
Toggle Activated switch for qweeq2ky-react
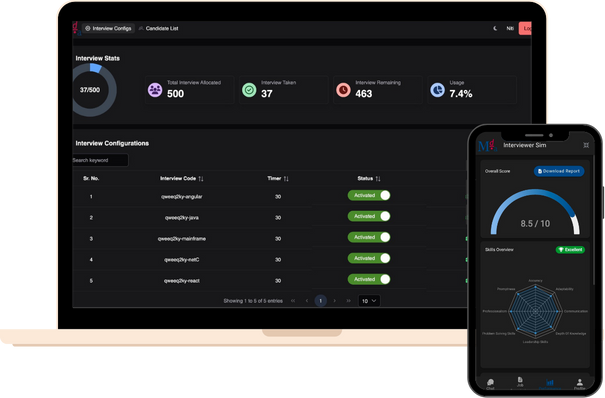369,279
